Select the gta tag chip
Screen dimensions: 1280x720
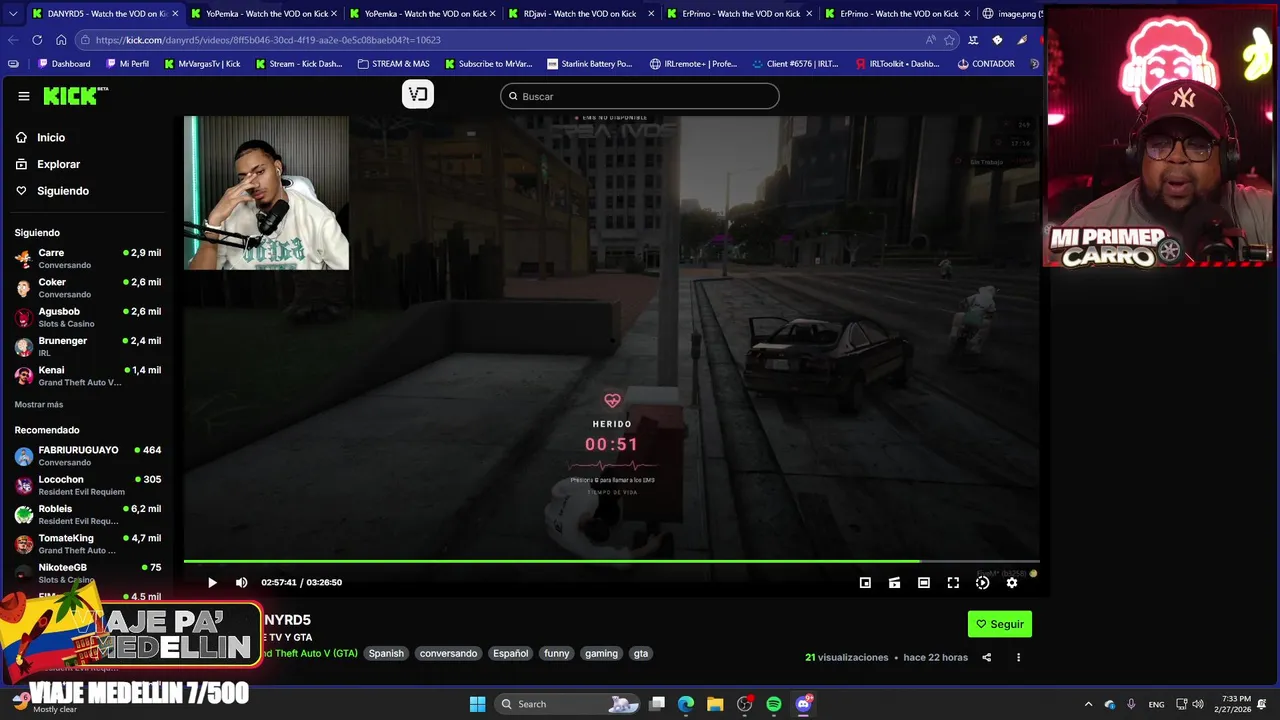641,653
